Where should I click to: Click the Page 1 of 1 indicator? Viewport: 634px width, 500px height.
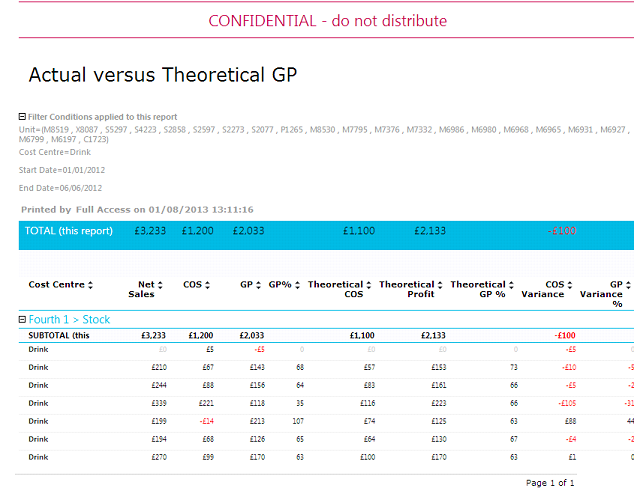click(x=549, y=483)
